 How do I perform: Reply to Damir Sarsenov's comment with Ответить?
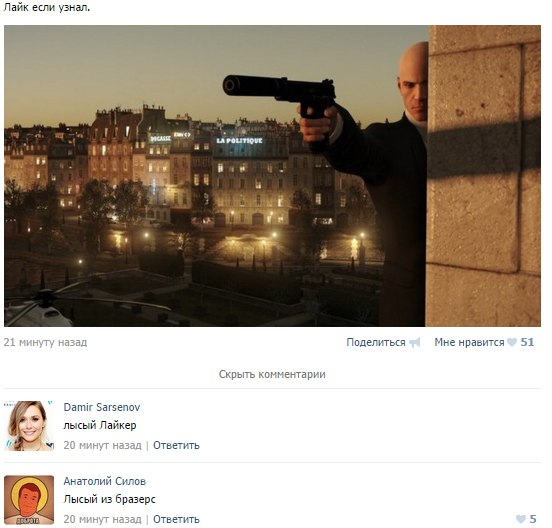(176, 445)
